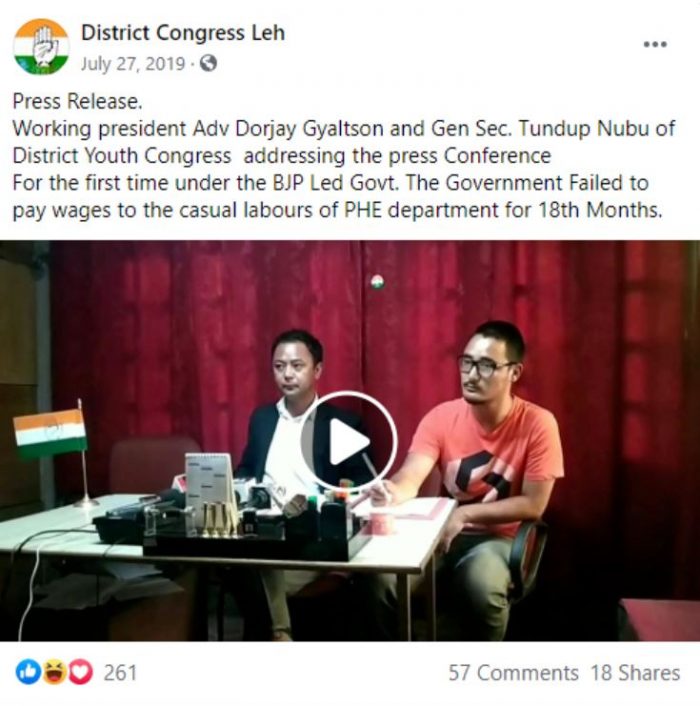Open the three-dot post options menu
This screenshot has height=706, width=700.
655,44
